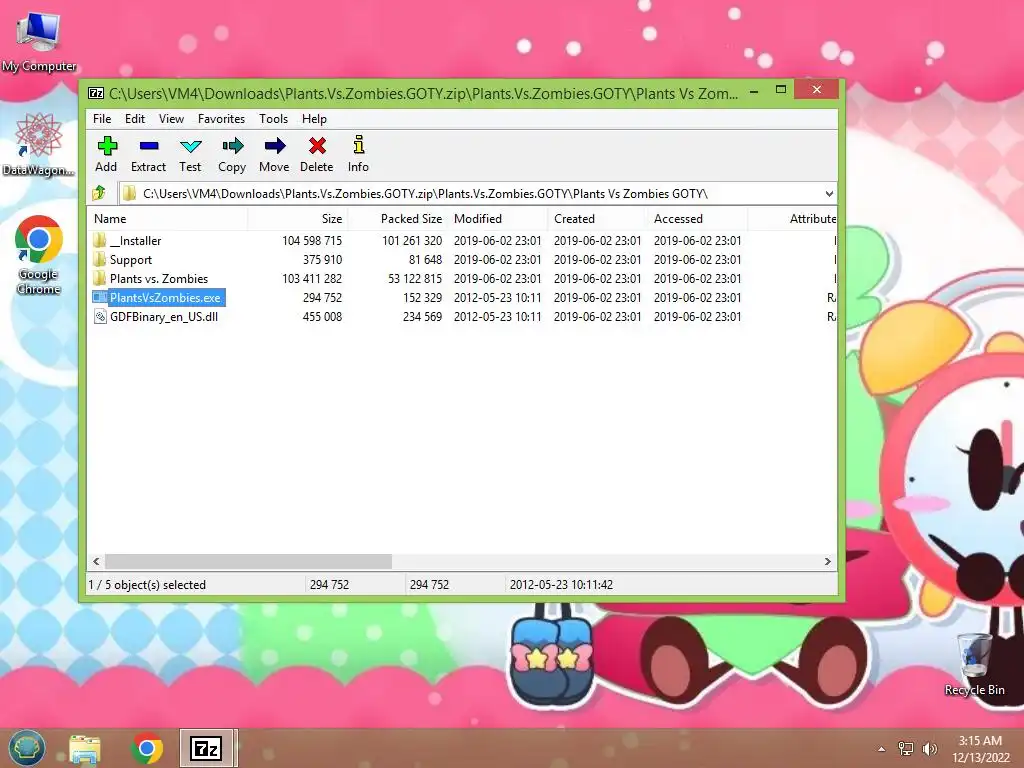Click the red Delete icon
Image resolution: width=1024 pixels, height=768 pixels.
317,146
